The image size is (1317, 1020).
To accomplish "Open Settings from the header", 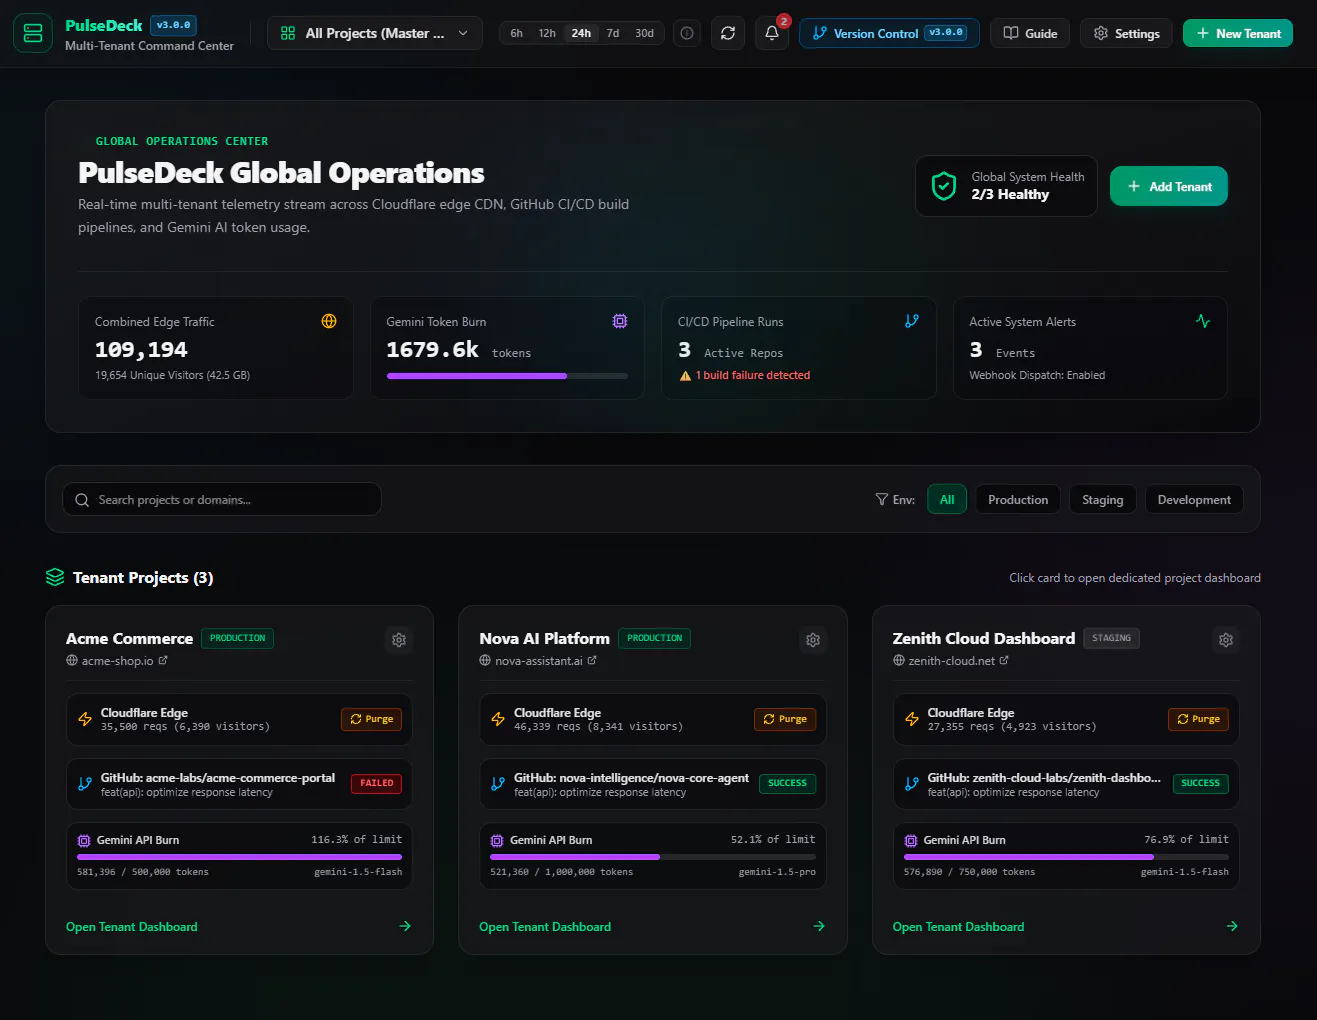I will tap(1126, 33).
